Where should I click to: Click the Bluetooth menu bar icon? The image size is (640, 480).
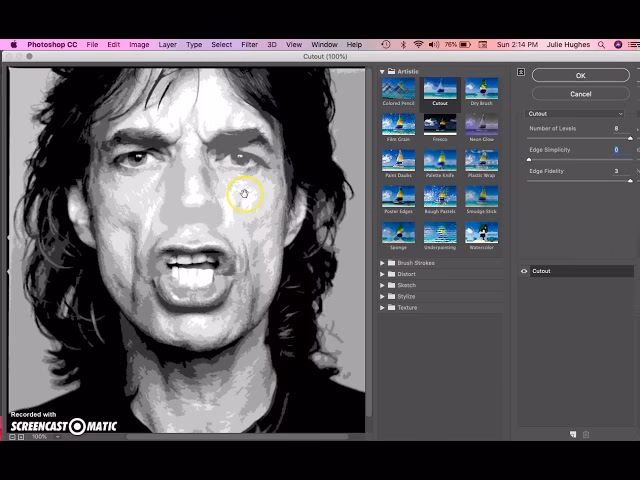[x=403, y=44]
